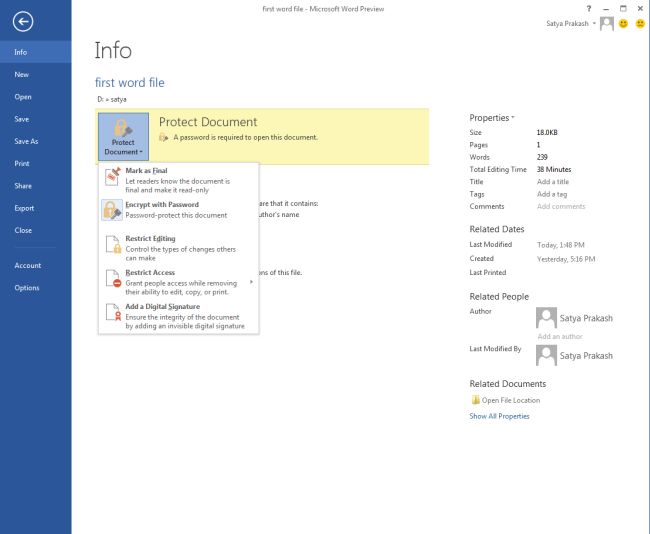The width and height of the screenshot is (650, 534).
Task: Open the Share page
Action: pos(36,186)
